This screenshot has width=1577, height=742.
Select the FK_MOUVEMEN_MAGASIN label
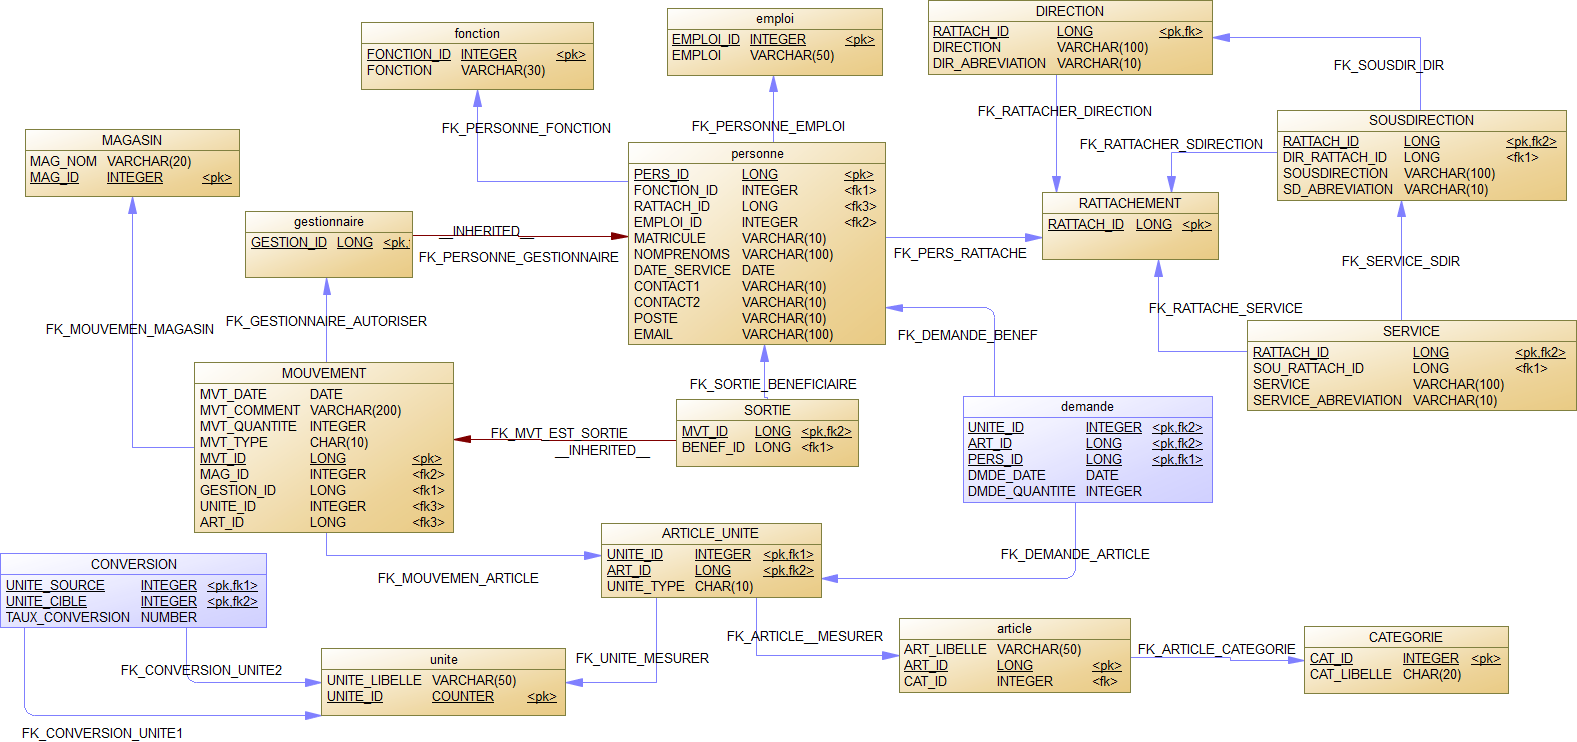[x=130, y=329]
